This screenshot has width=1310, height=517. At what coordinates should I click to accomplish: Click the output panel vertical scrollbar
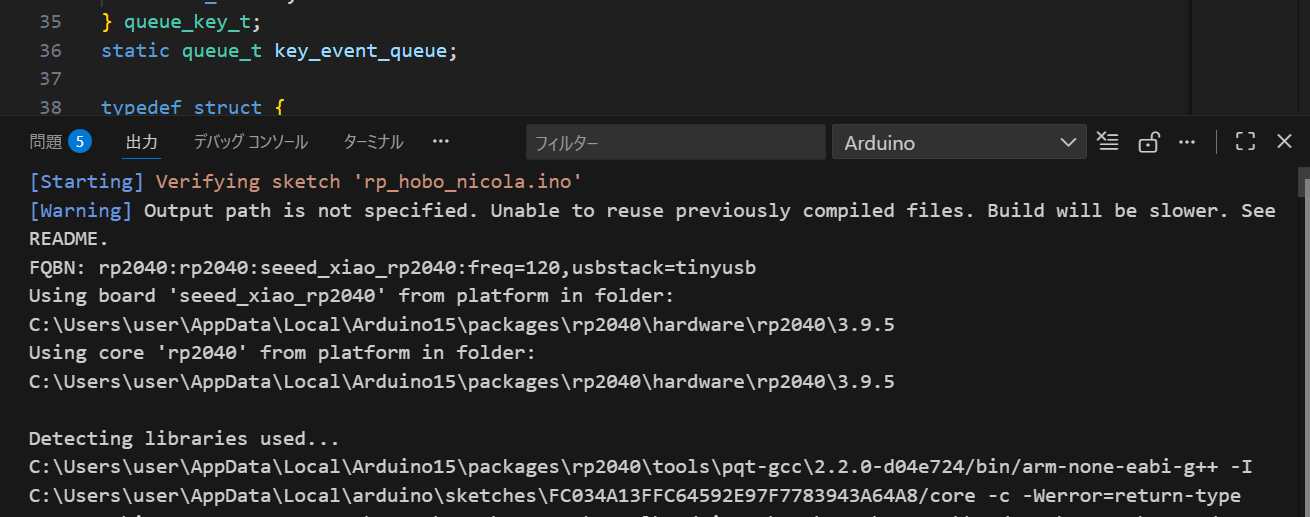tap(1303, 183)
